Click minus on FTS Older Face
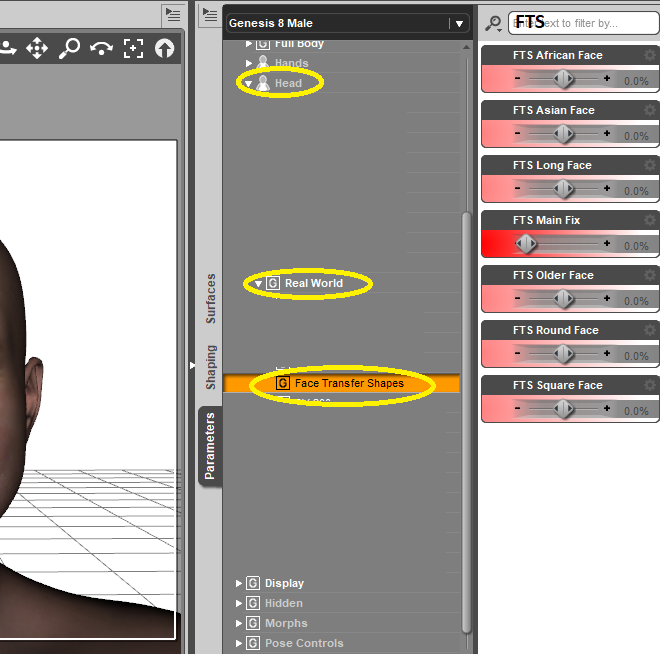 tap(517, 298)
